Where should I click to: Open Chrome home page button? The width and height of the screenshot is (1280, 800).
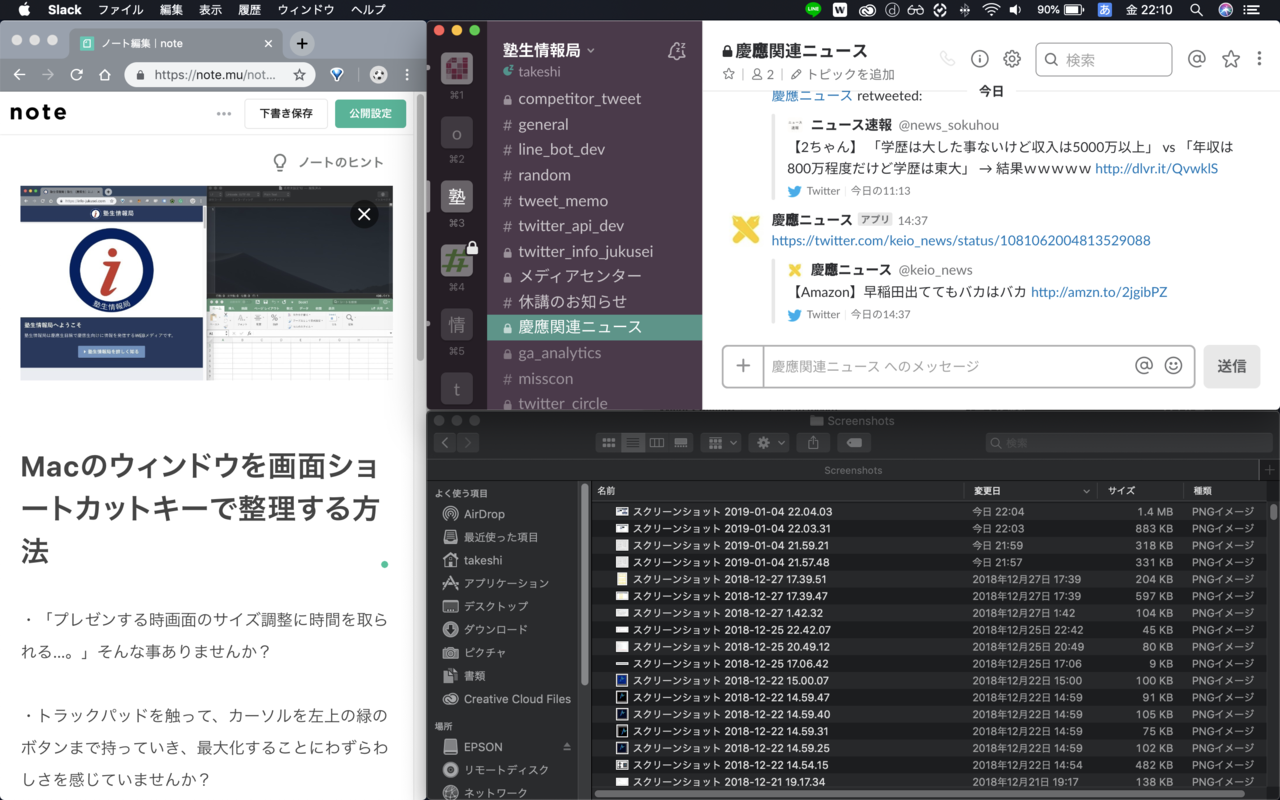click(105, 75)
